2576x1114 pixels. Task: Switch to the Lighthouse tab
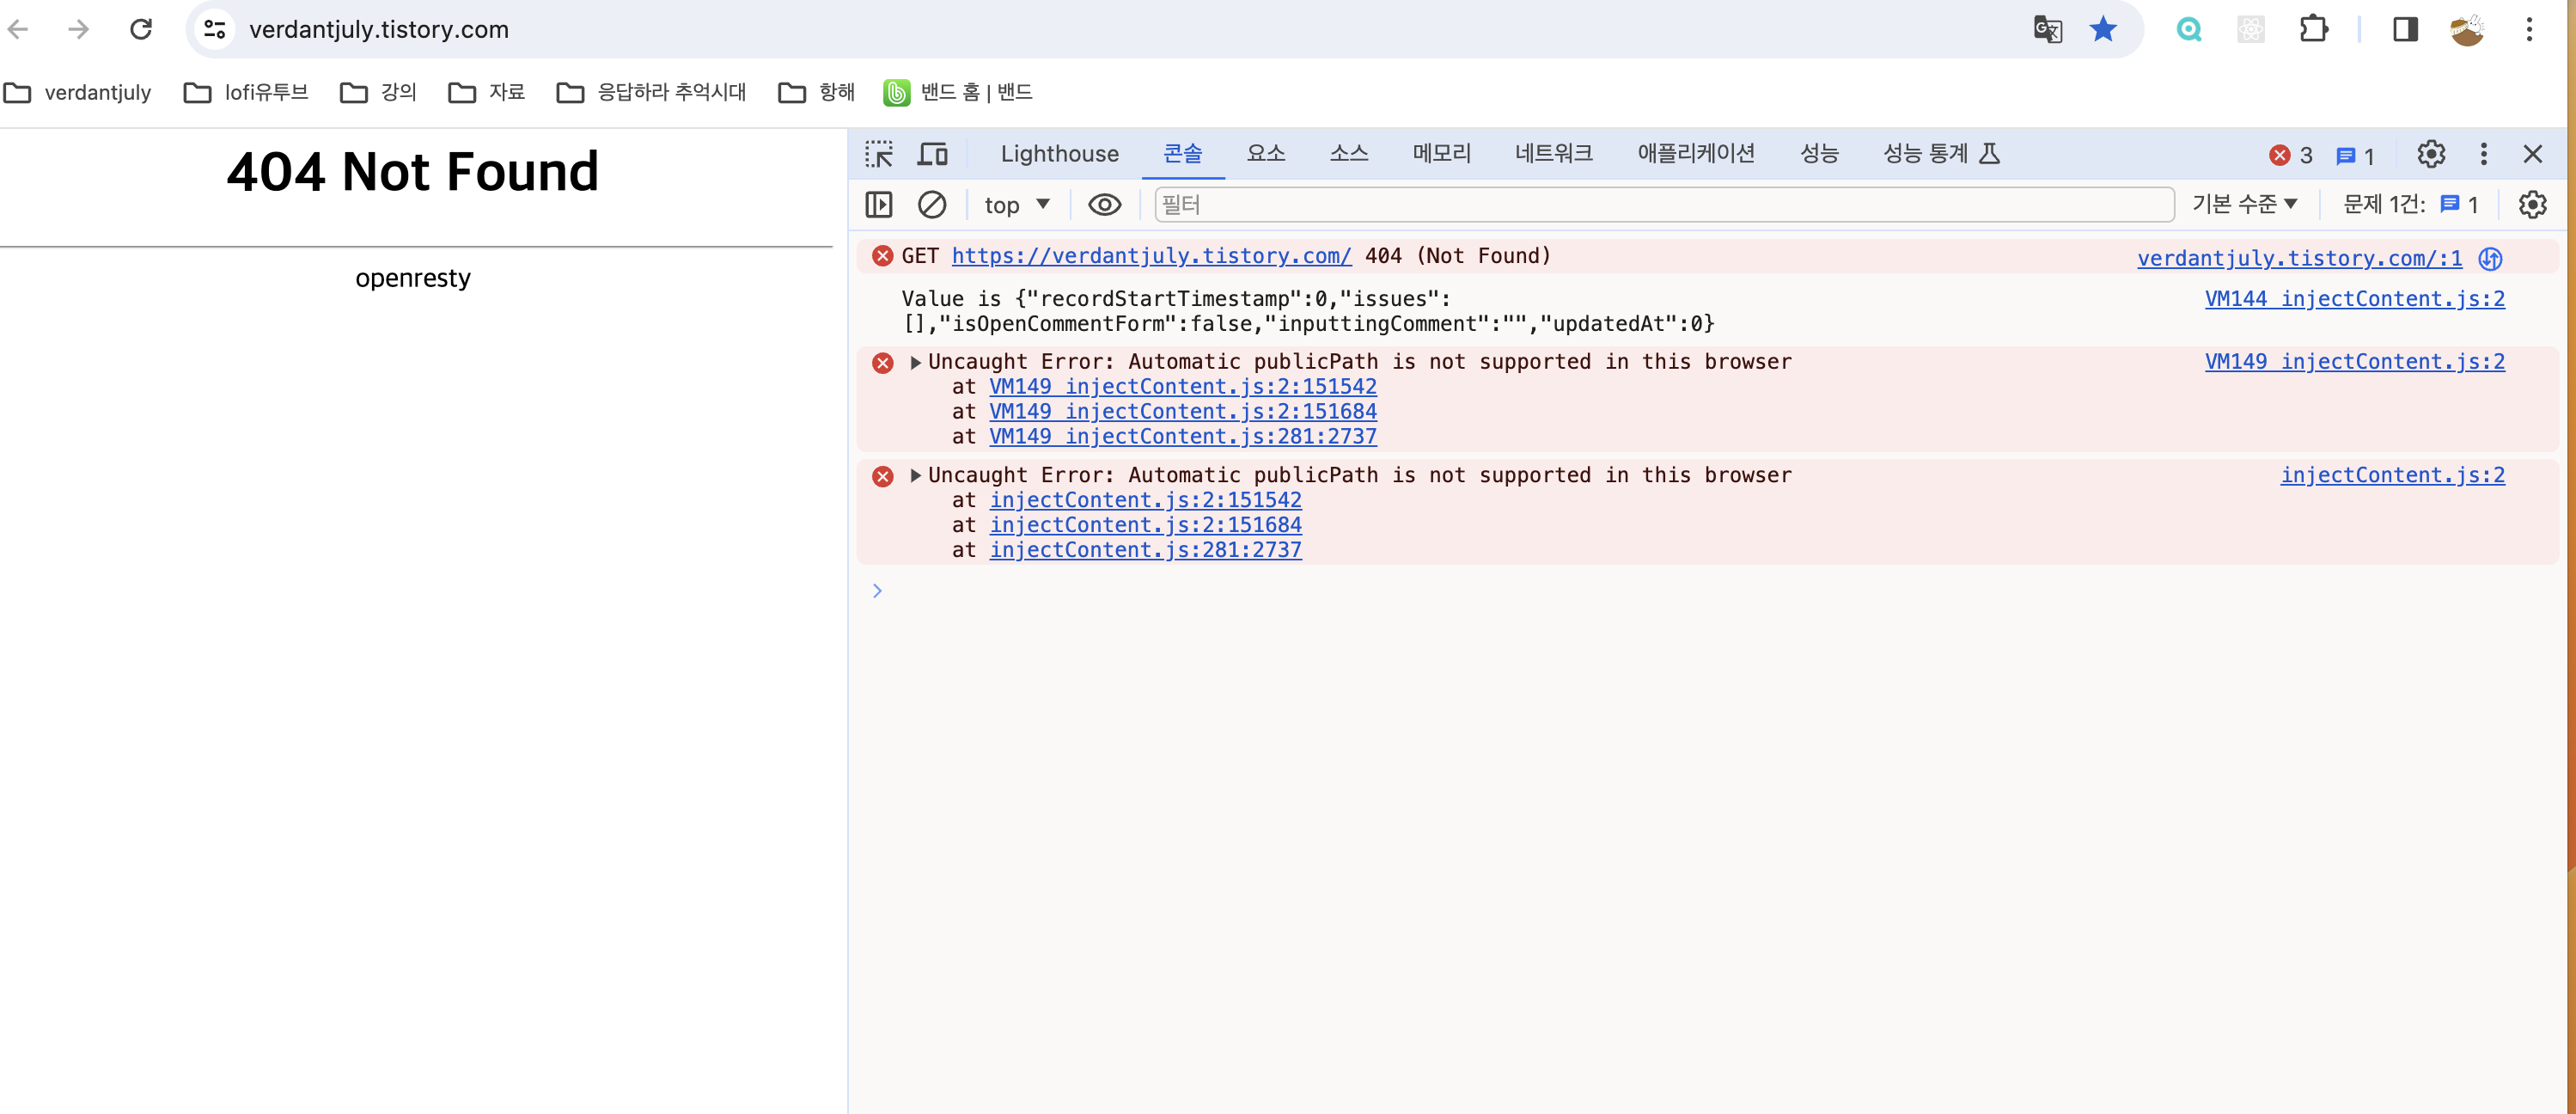[1059, 154]
